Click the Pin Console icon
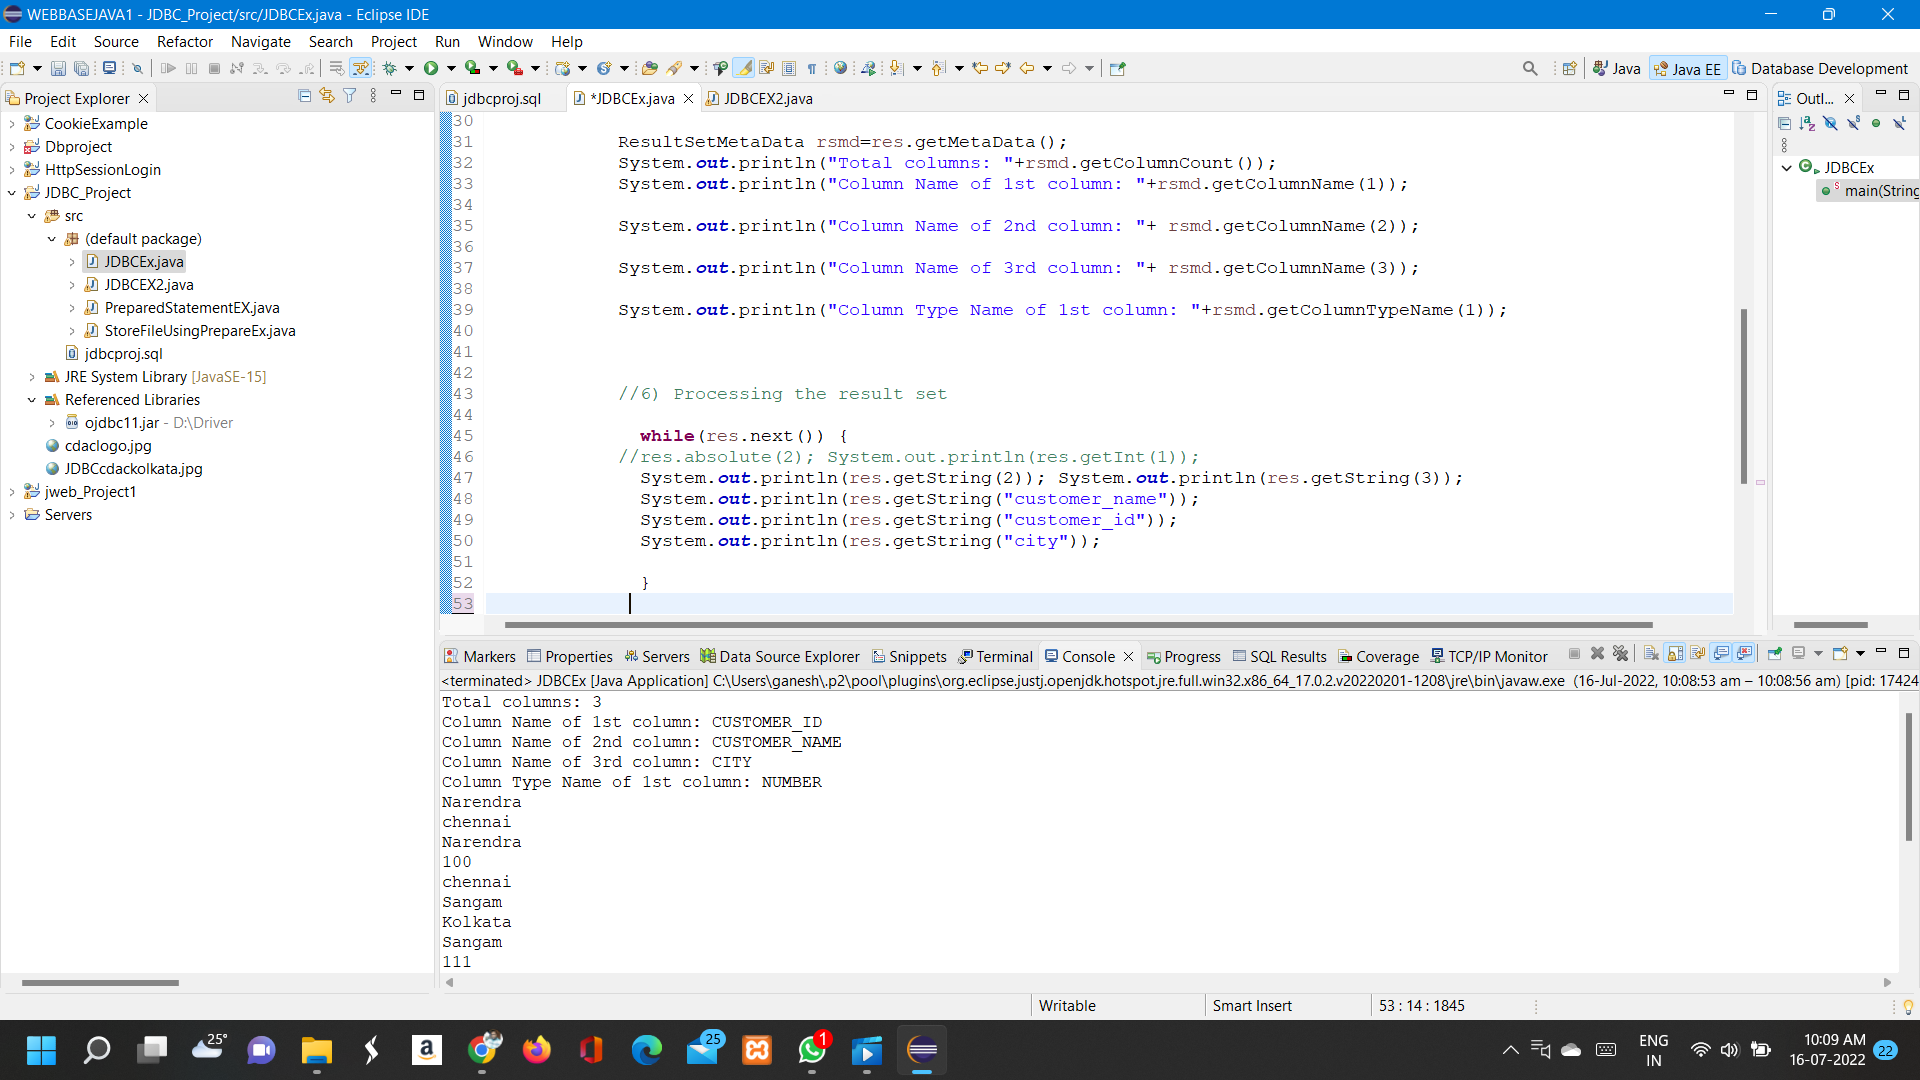This screenshot has height=1080, width=1920. click(x=1774, y=653)
